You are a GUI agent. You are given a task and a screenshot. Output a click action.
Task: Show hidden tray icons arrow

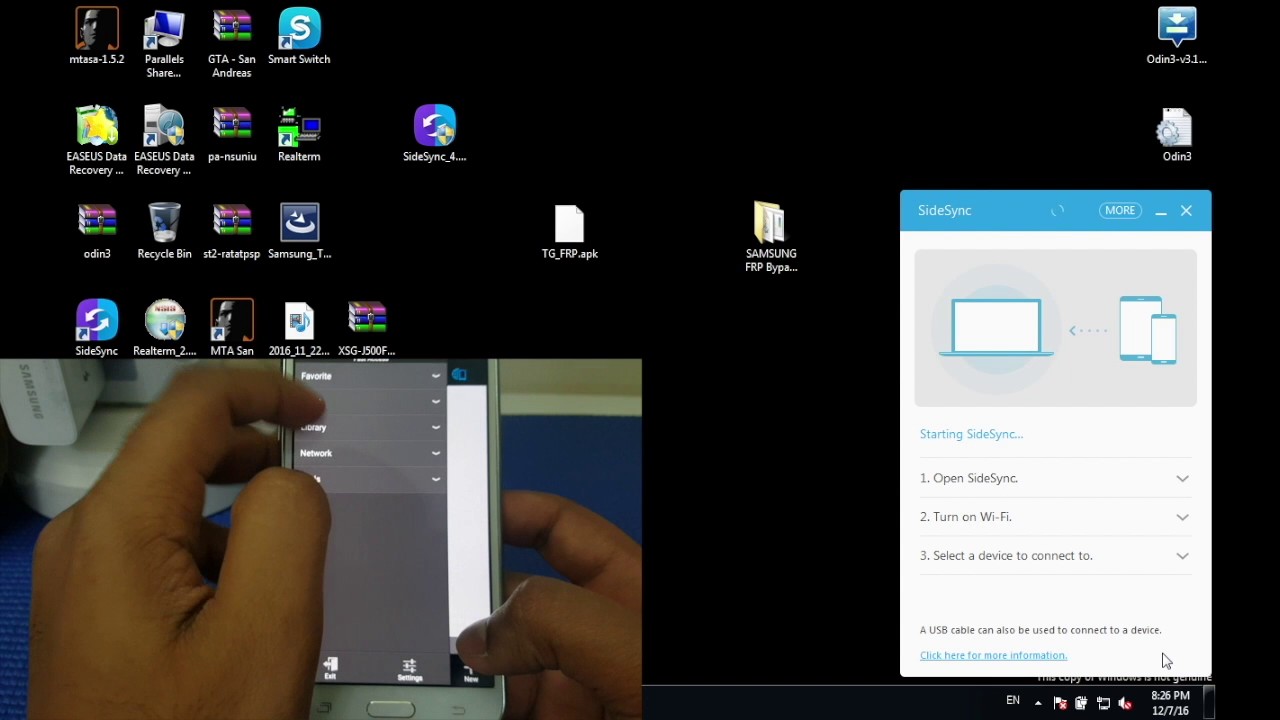1038,703
